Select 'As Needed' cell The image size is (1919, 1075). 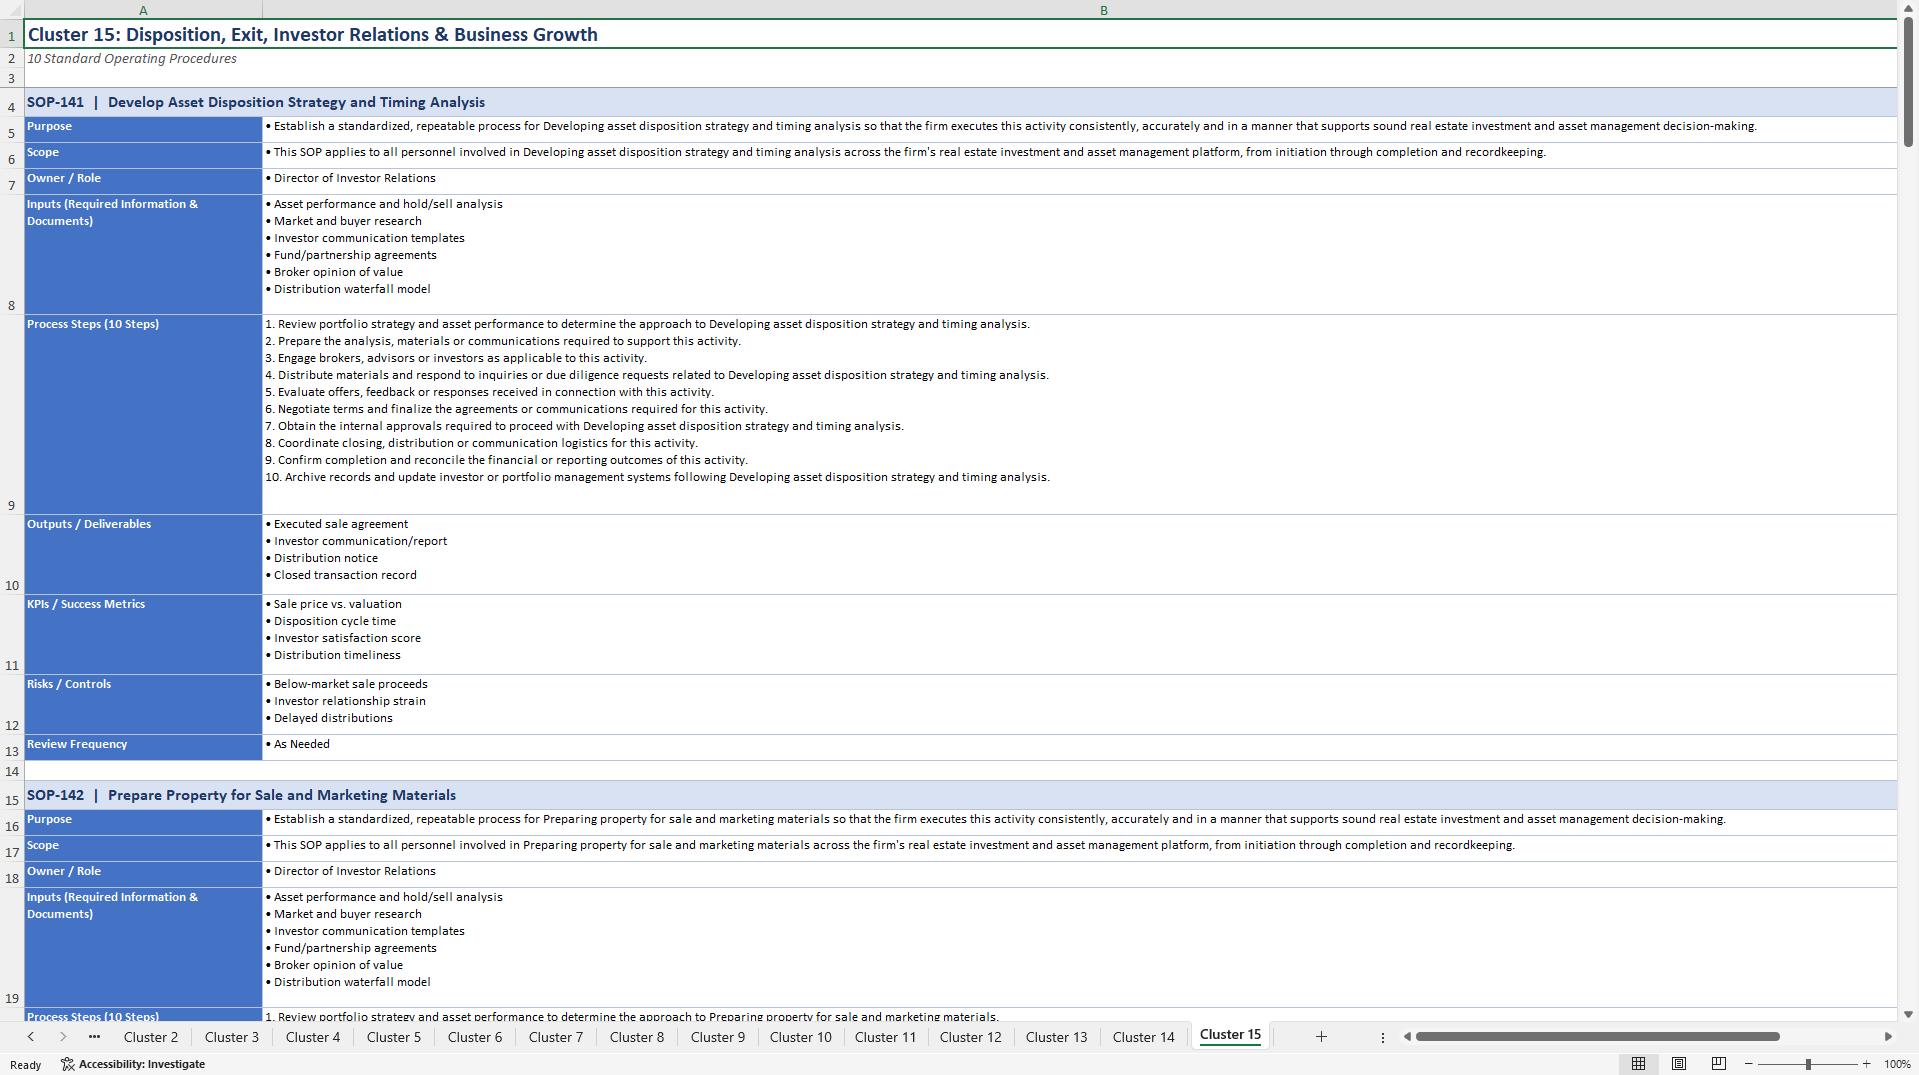1080,748
